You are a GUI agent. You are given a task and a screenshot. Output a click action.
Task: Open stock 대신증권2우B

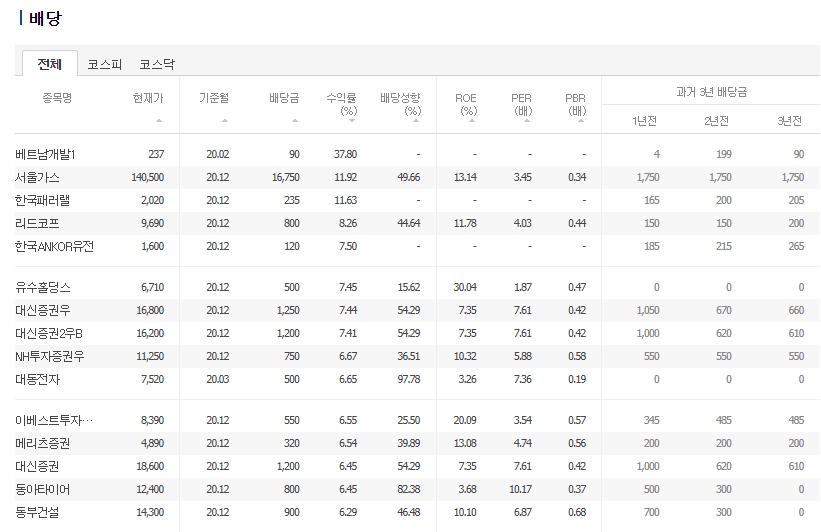pos(49,334)
